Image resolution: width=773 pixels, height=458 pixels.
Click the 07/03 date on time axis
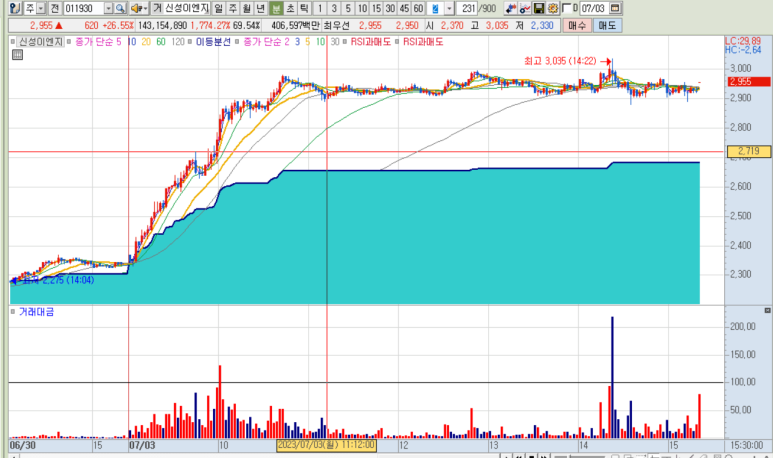[x=142, y=446]
